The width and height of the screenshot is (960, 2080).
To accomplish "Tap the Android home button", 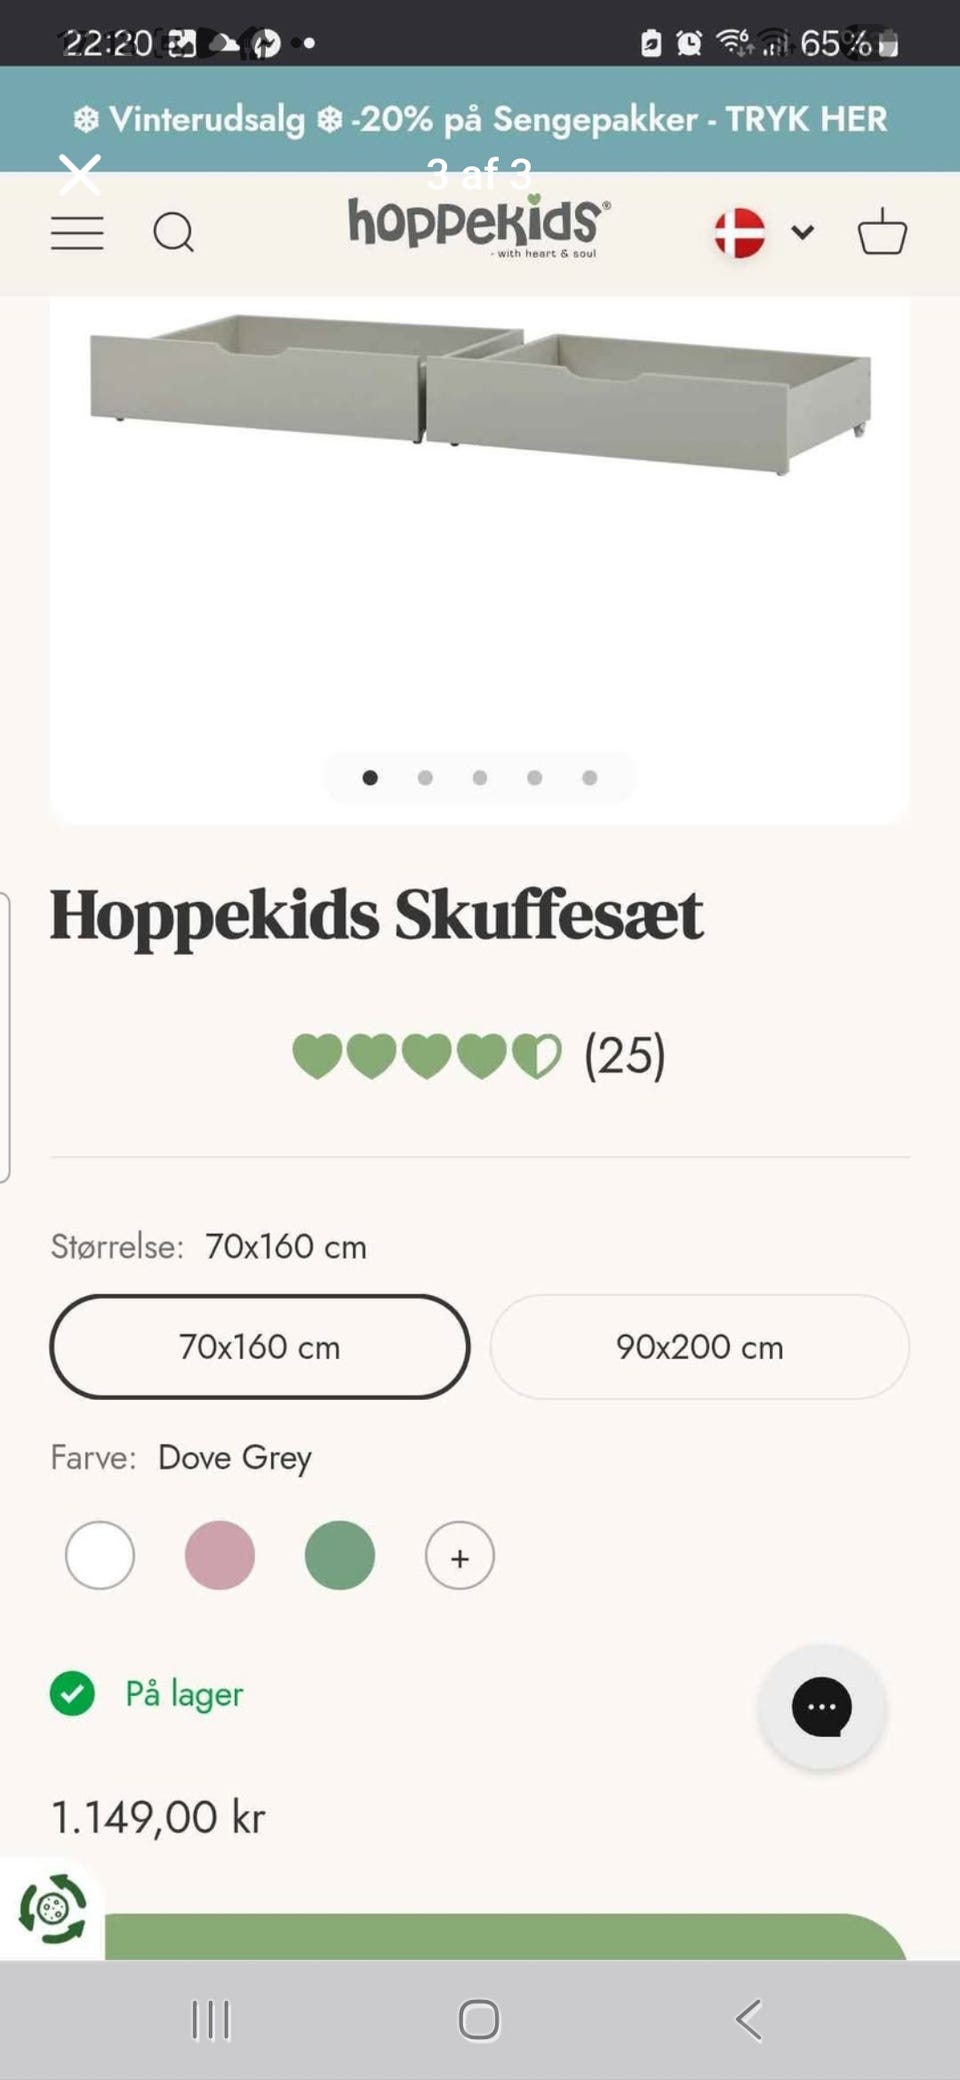I will click(479, 2019).
